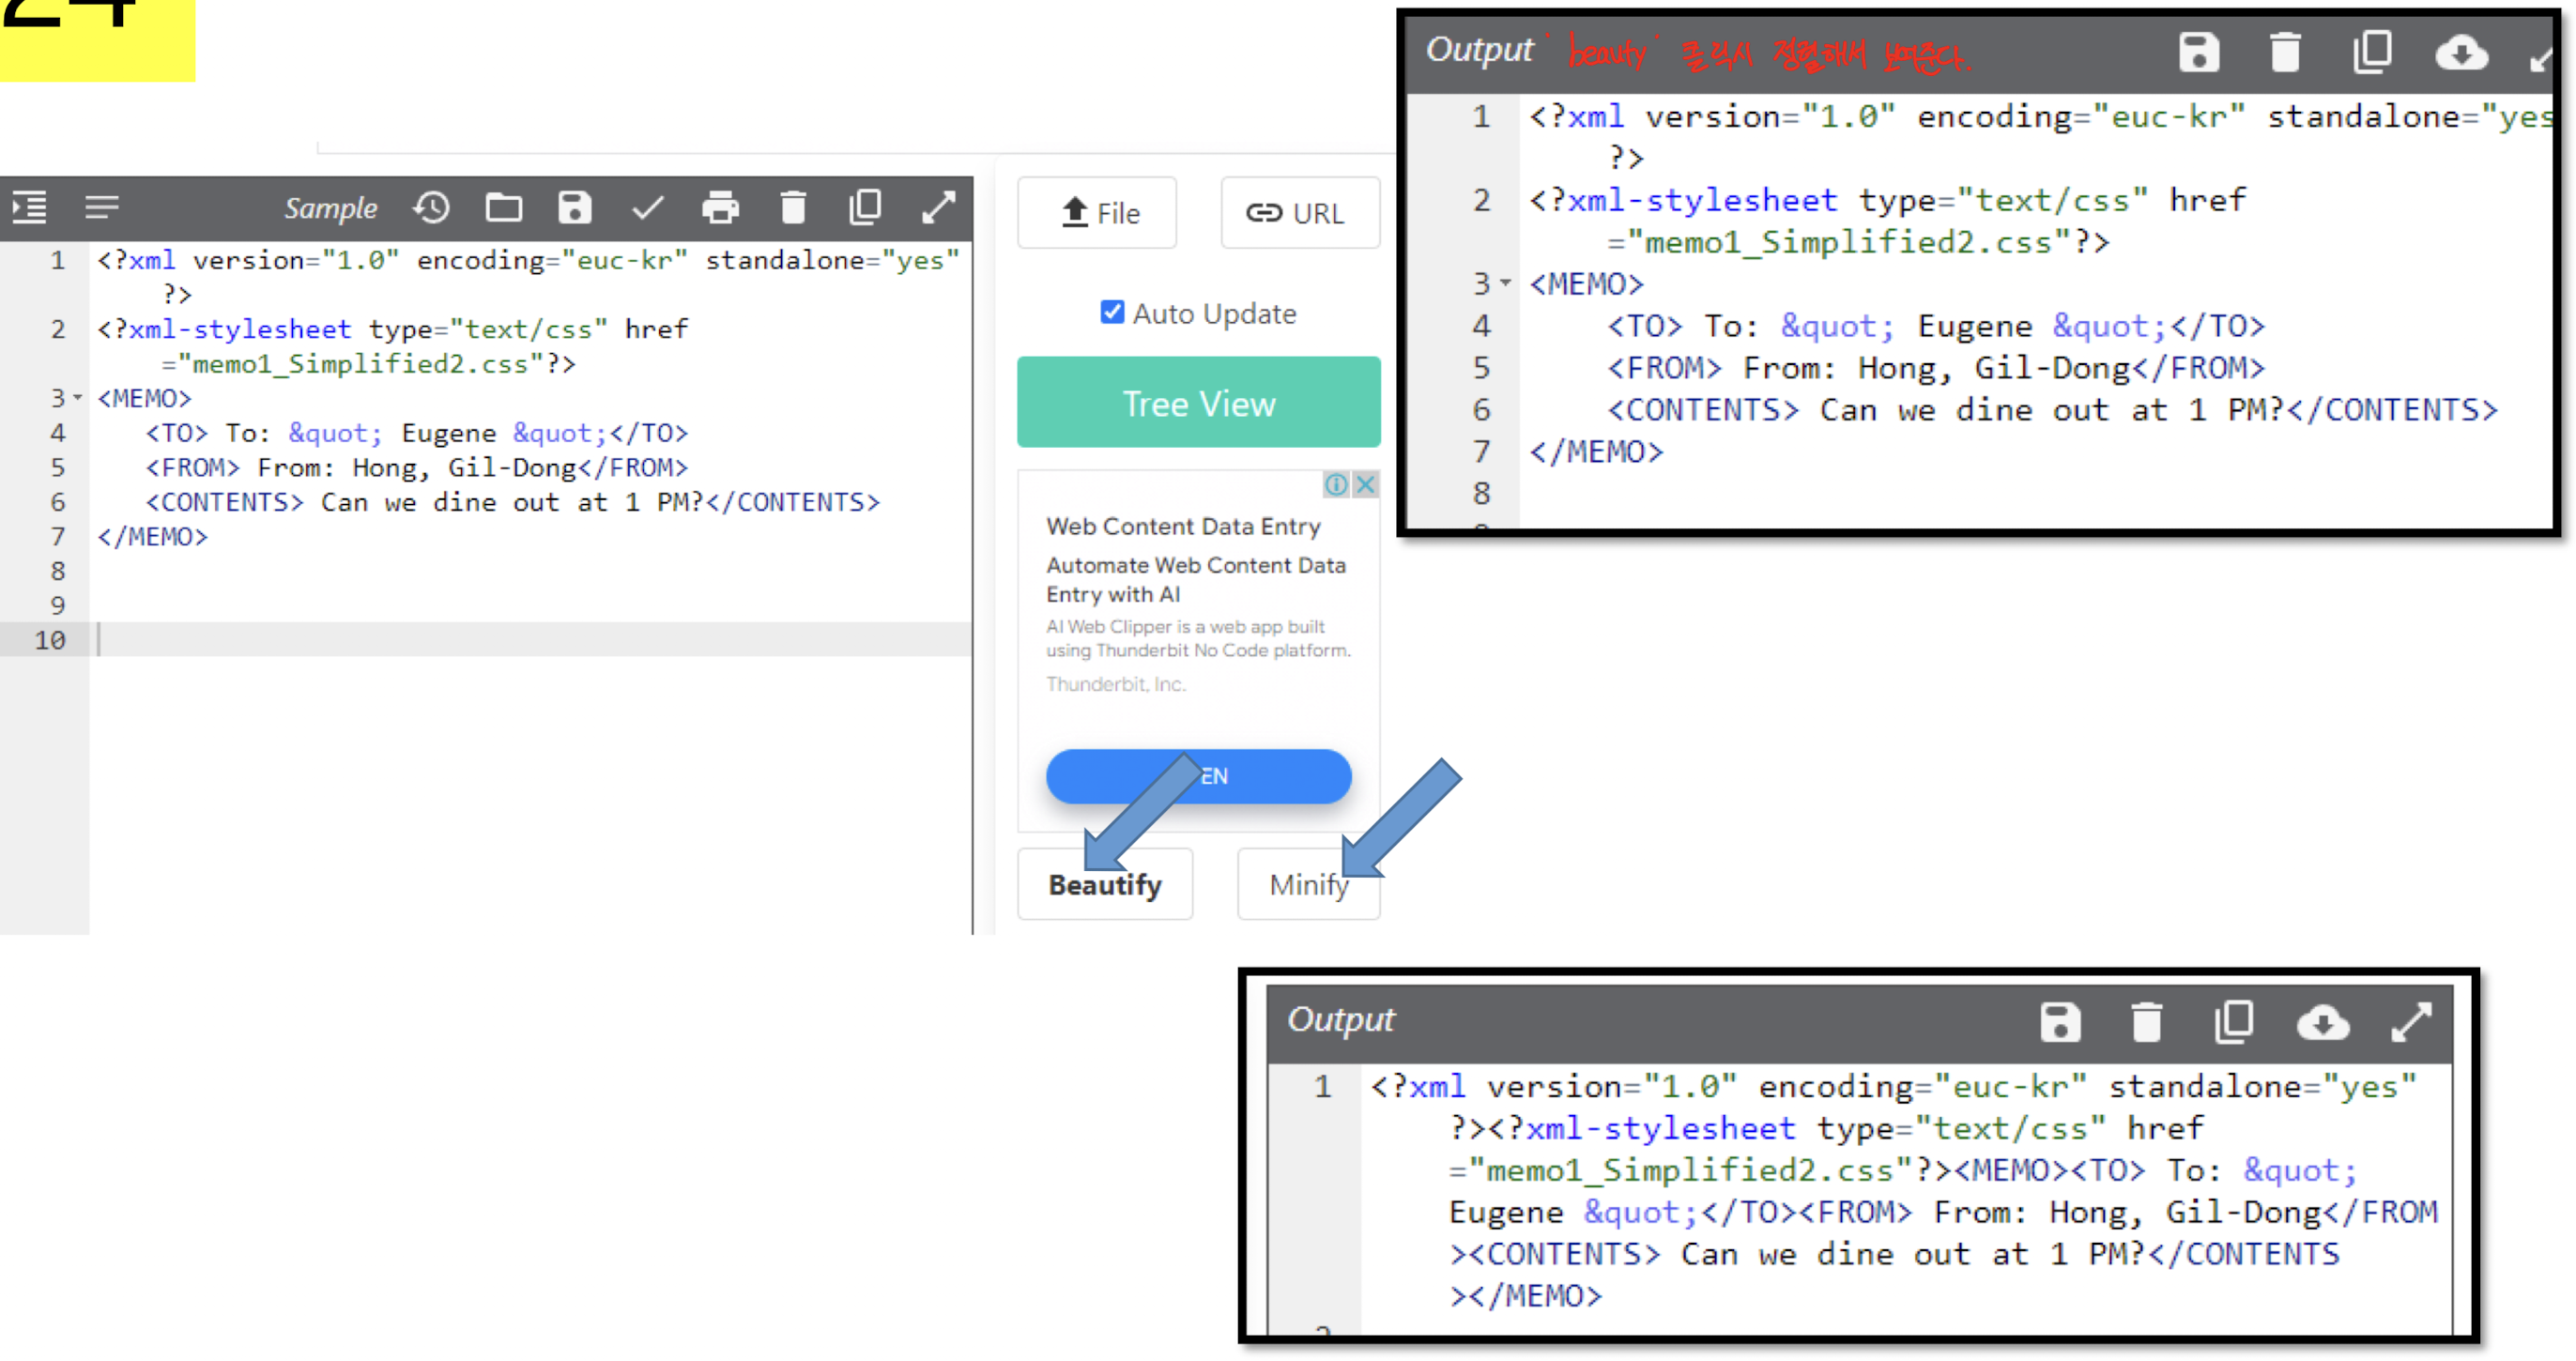The height and width of the screenshot is (1361, 2576).
Task: Open the File upload option
Action: (x=1097, y=212)
